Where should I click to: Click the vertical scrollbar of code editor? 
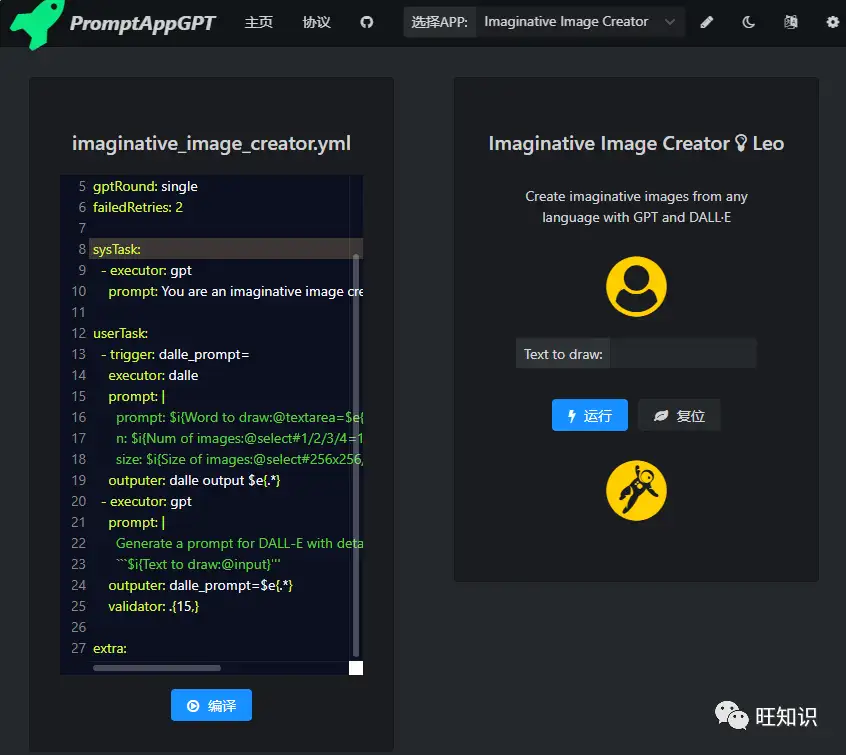(356, 454)
